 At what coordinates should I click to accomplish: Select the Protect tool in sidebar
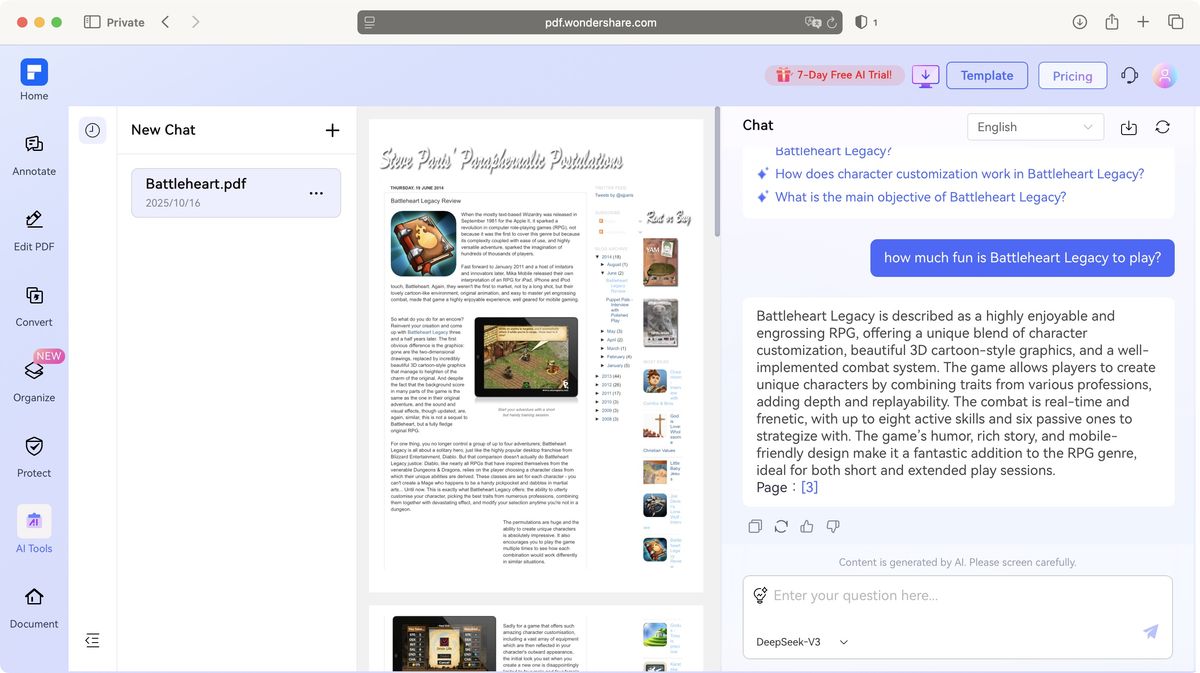(x=33, y=455)
